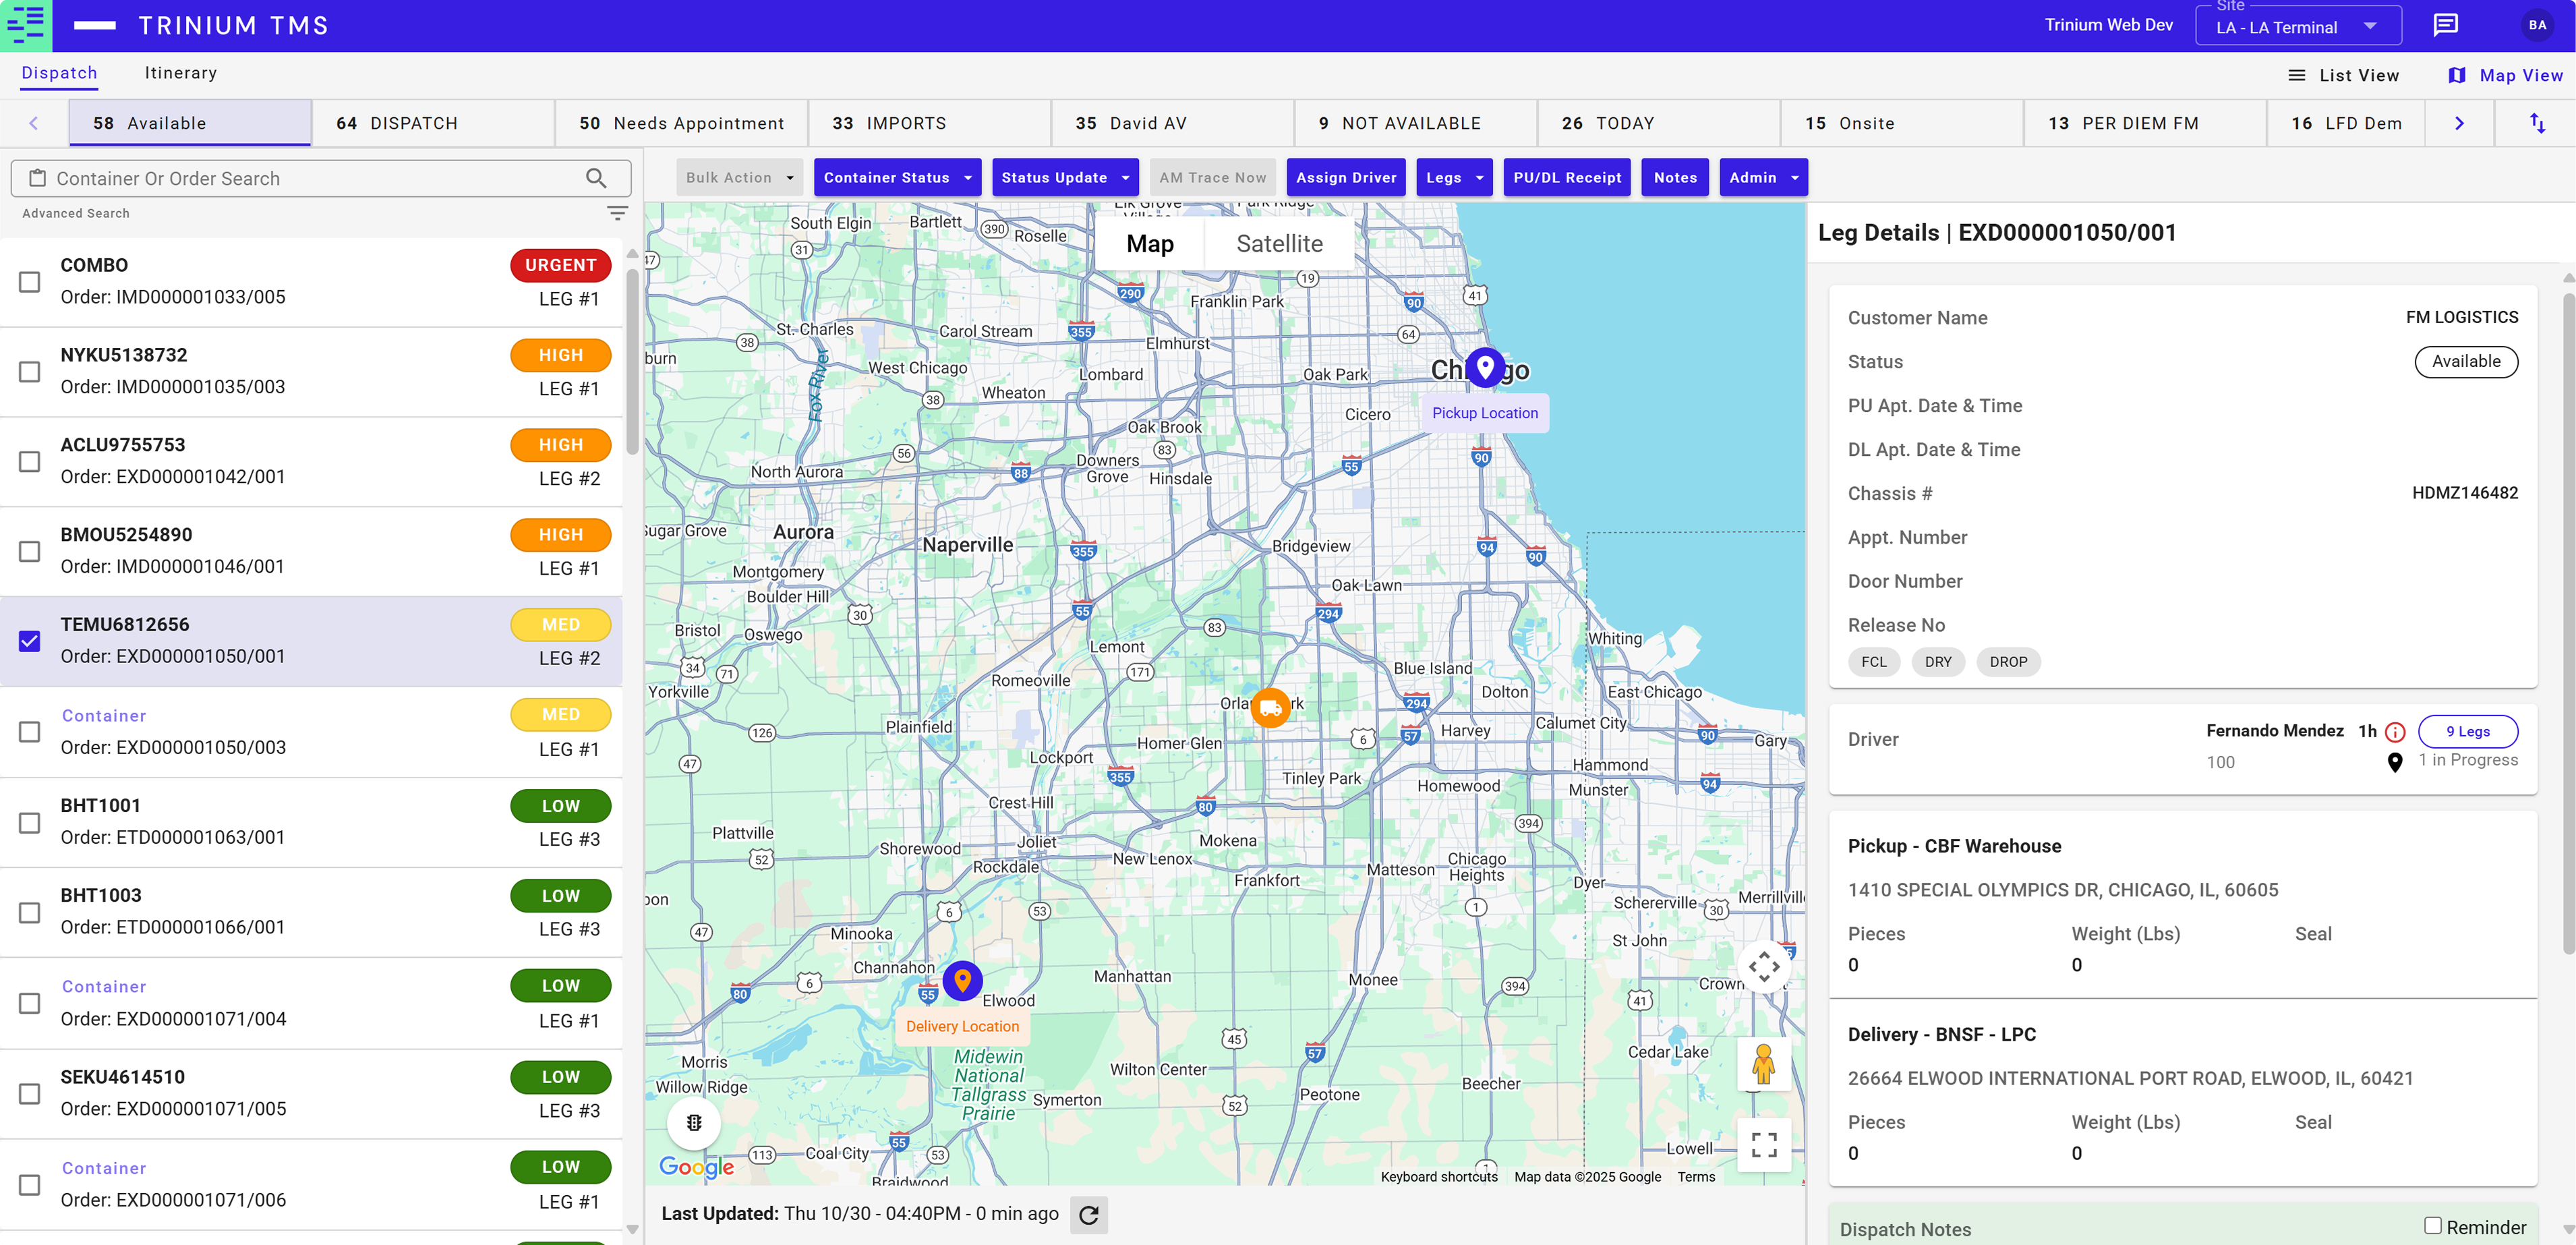
Task: Check the NYKU5138732 container checkbox
Action: tap(30, 371)
